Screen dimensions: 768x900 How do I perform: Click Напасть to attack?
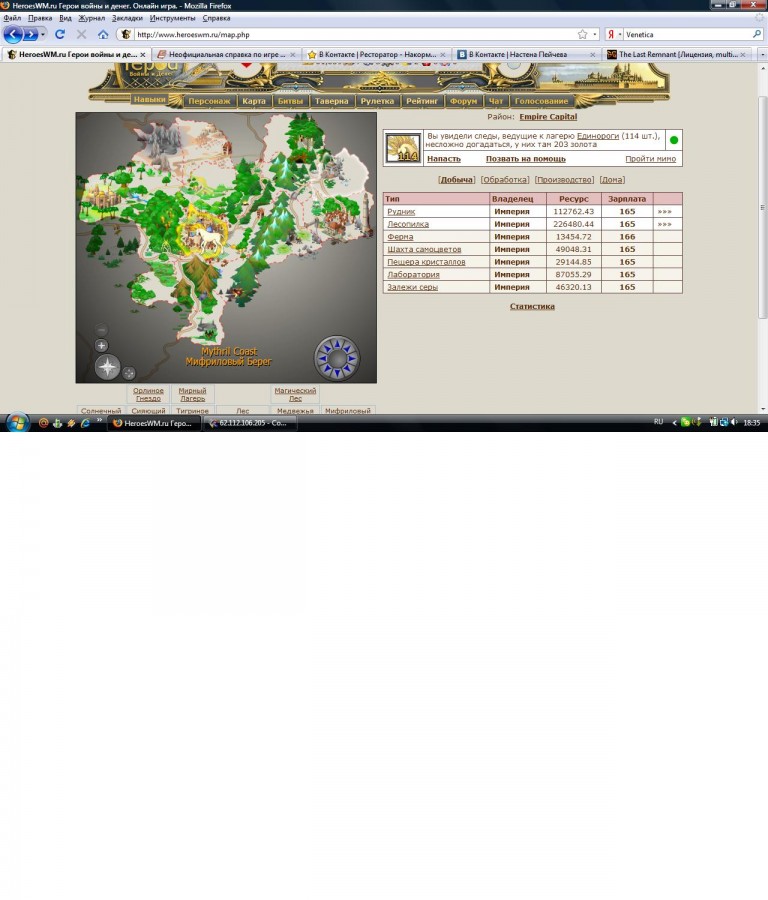click(444, 158)
